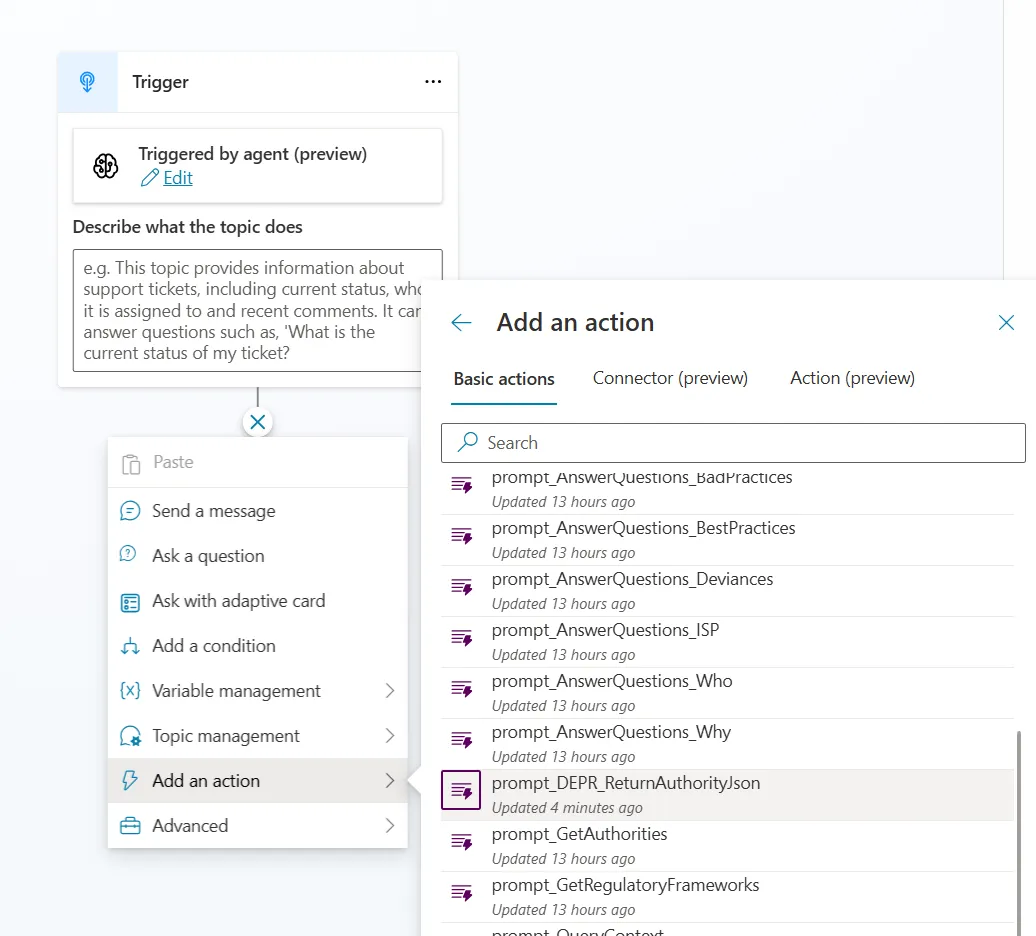Choose Send a message menu item
1036x936 pixels.
(x=258, y=511)
